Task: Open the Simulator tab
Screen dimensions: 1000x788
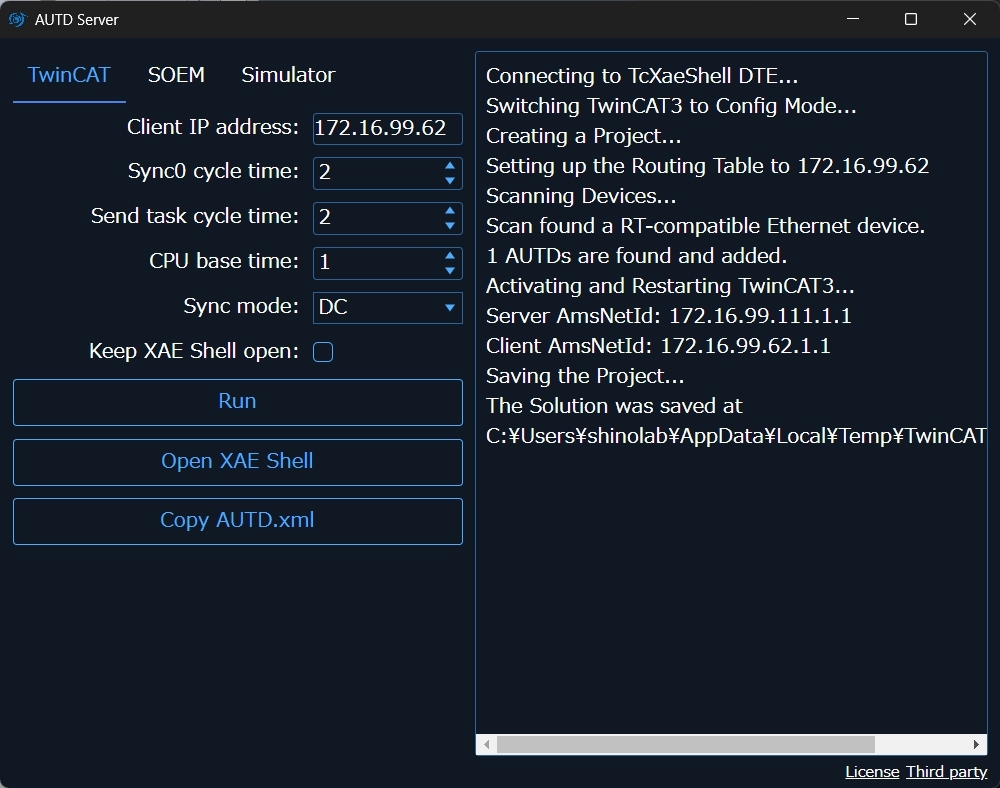Action: [x=288, y=75]
